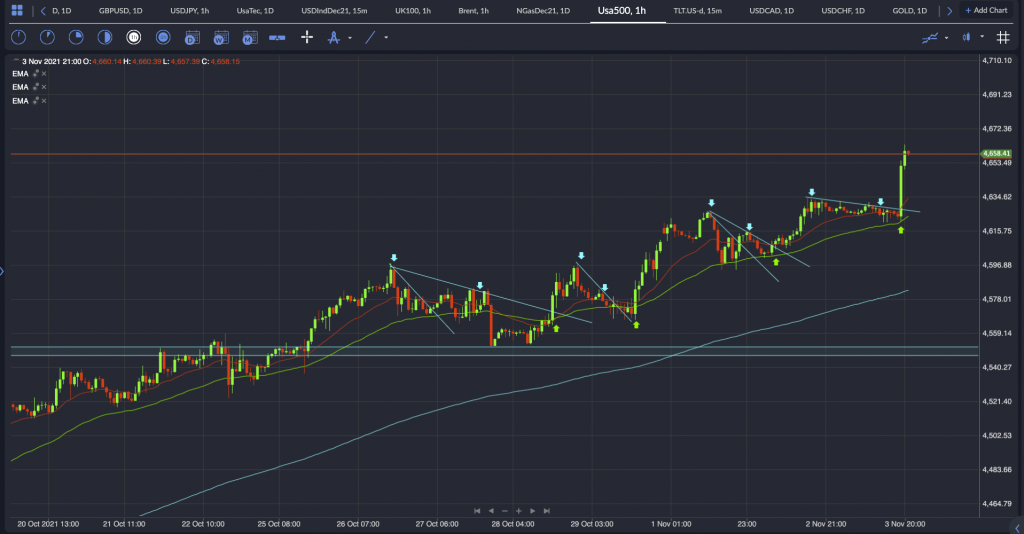Click the OHLC date text 3 Nov 2021 21:00

pyautogui.click(x=52, y=61)
